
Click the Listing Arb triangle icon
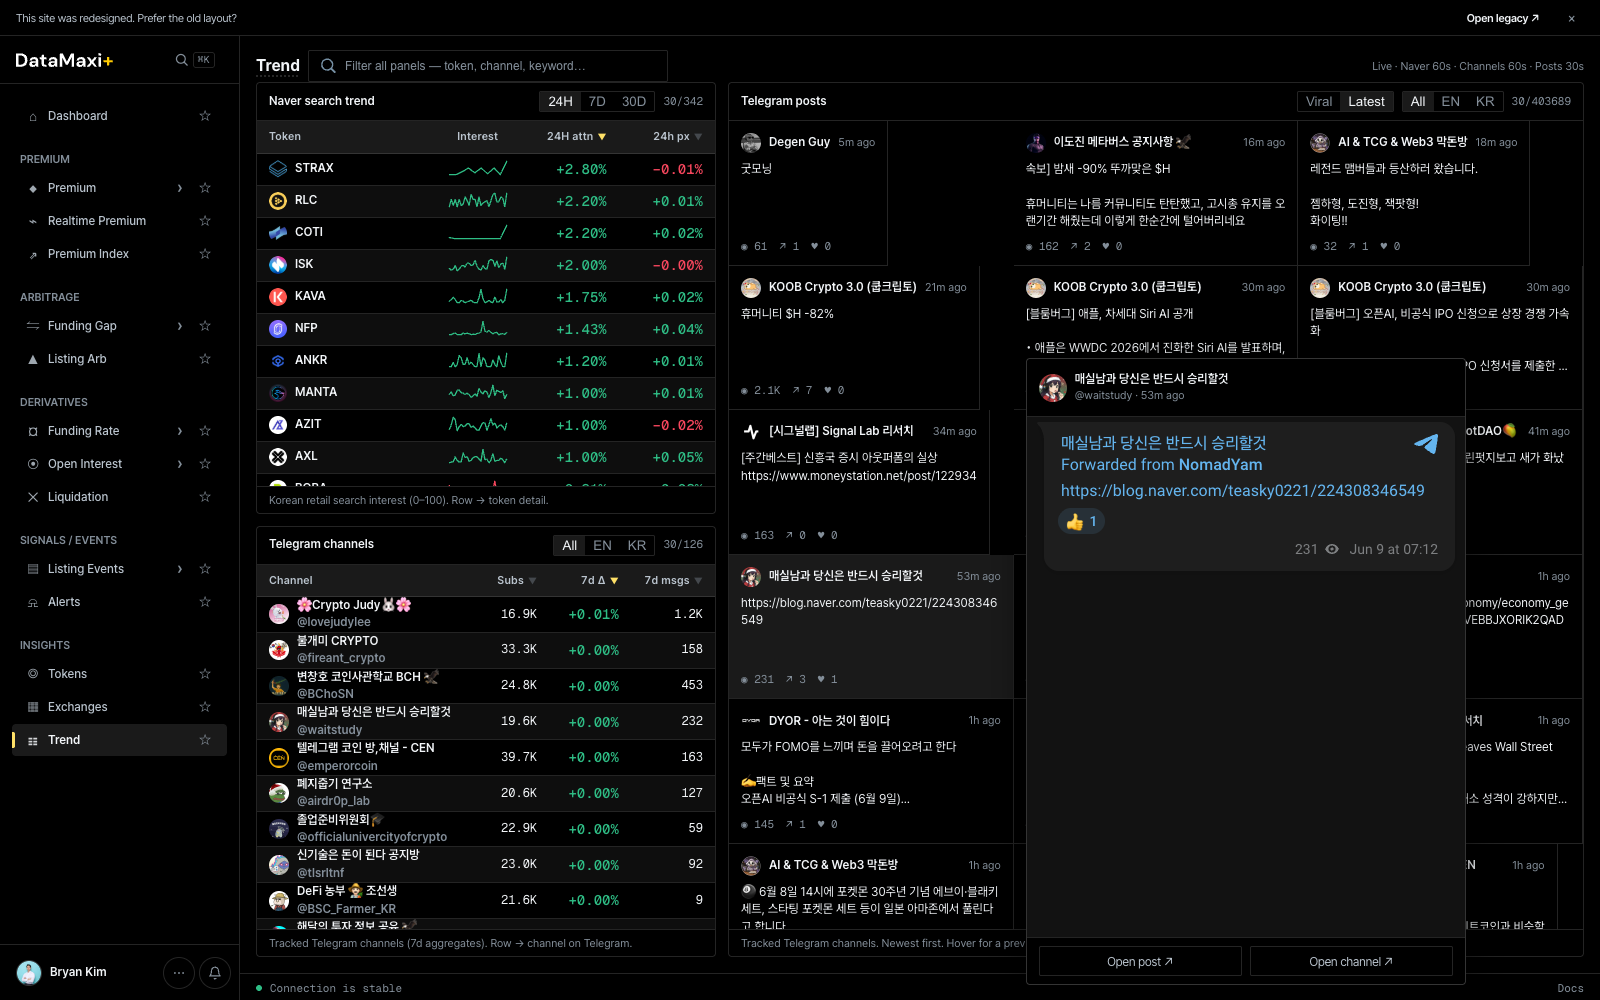(x=33, y=359)
